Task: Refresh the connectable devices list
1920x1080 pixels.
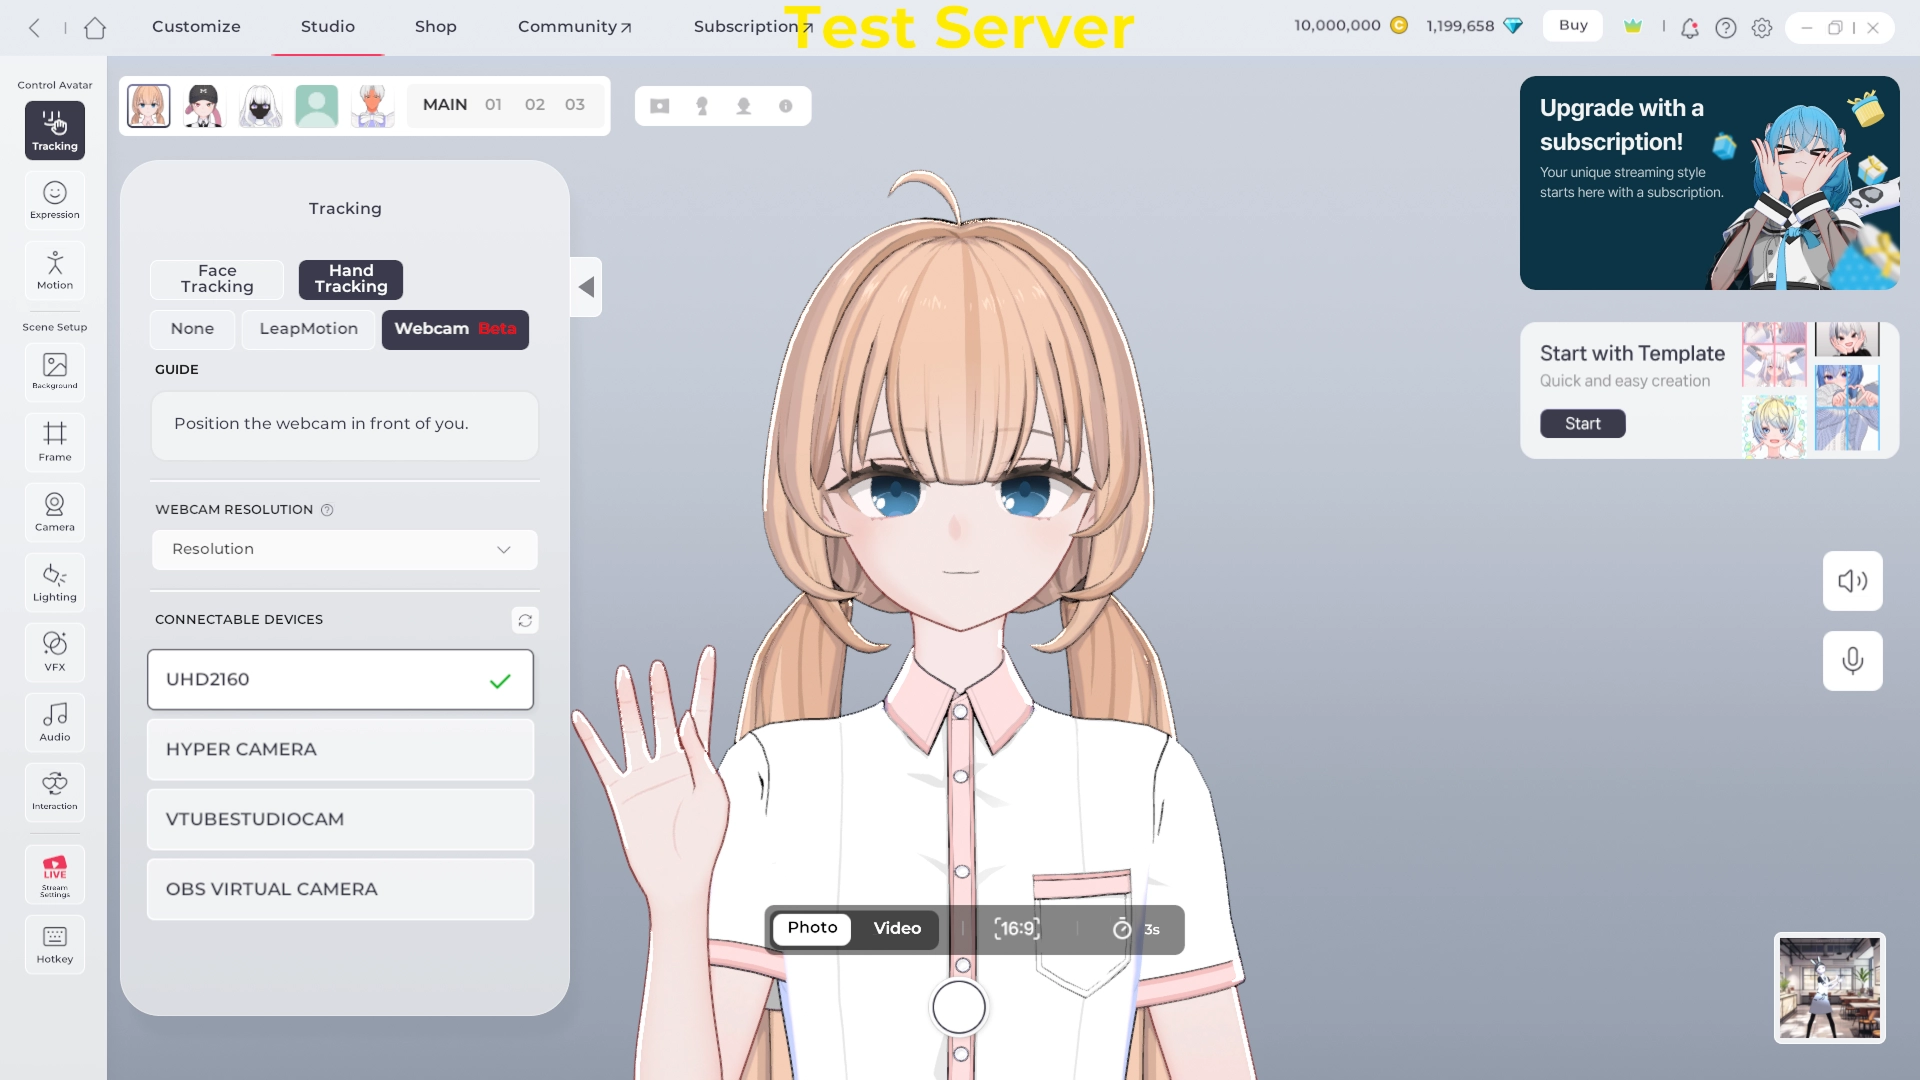Action: (x=525, y=620)
